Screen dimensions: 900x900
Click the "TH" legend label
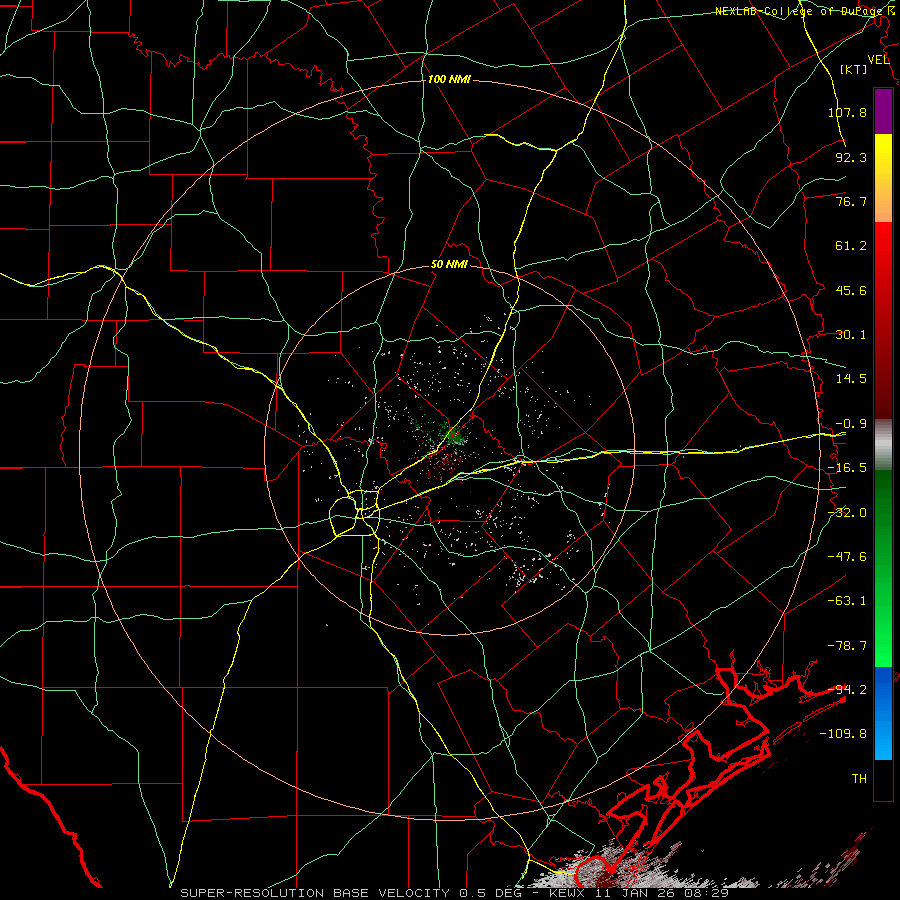pyautogui.click(x=859, y=779)
